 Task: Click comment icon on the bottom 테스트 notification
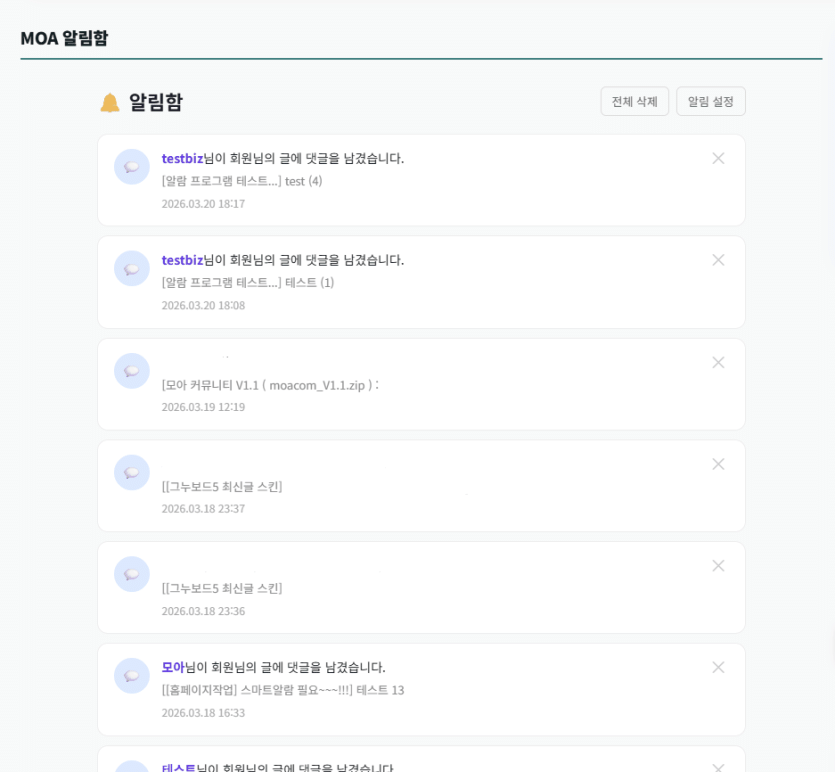click(131, 765)
